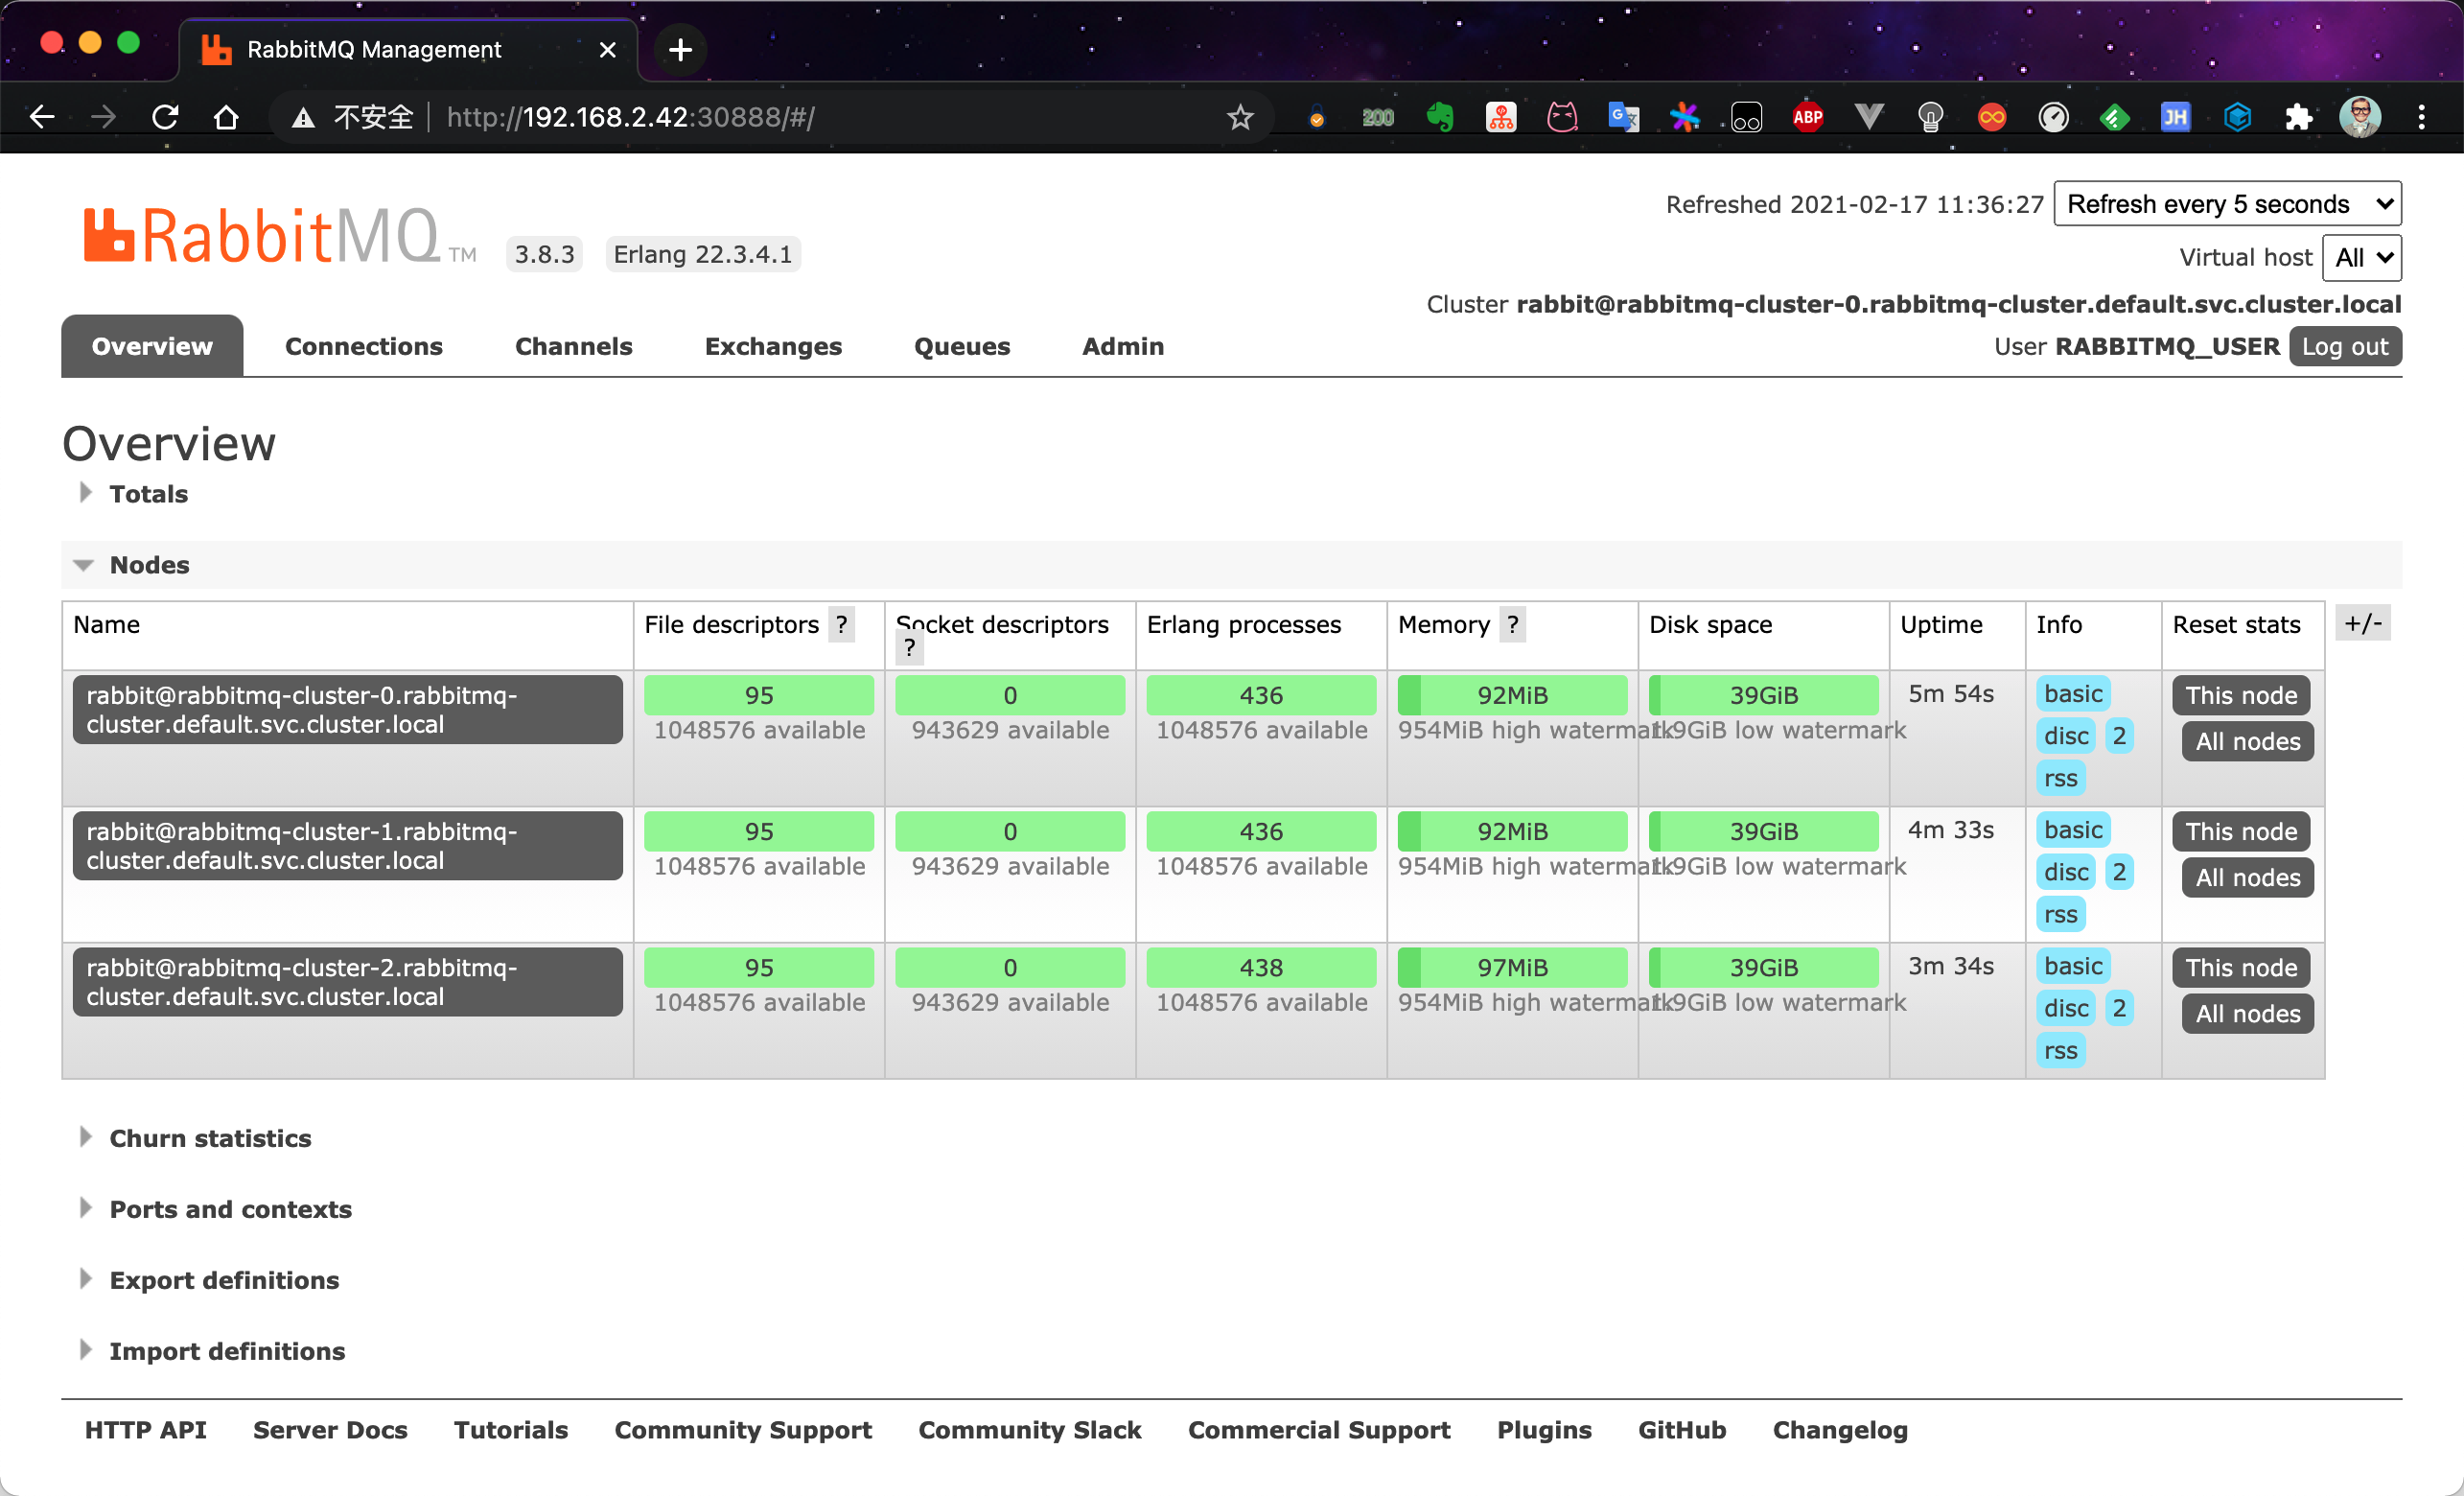The width and height of the screenshot is (2464, 1496).
Task: Click the Memory help question mark icon
Action: pyautogui.click(x=1512, y=625)
